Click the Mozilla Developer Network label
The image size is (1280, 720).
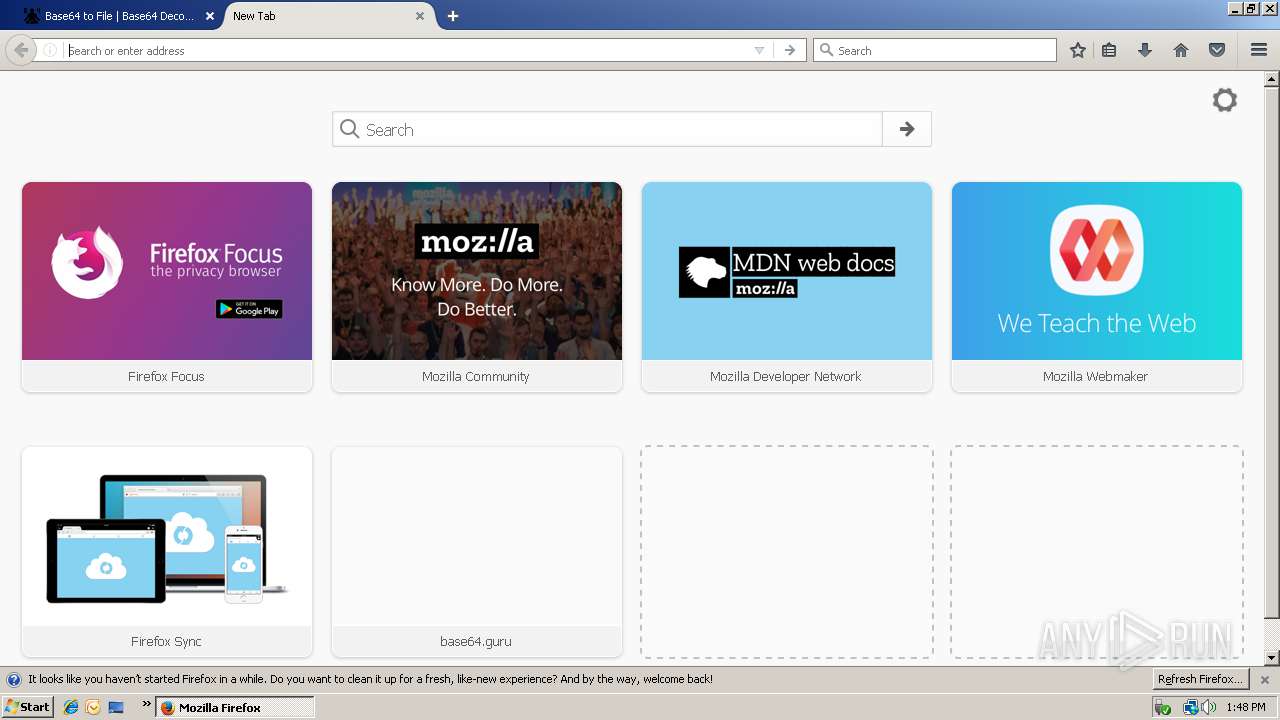pyautogui.click(x=785, y=376)
